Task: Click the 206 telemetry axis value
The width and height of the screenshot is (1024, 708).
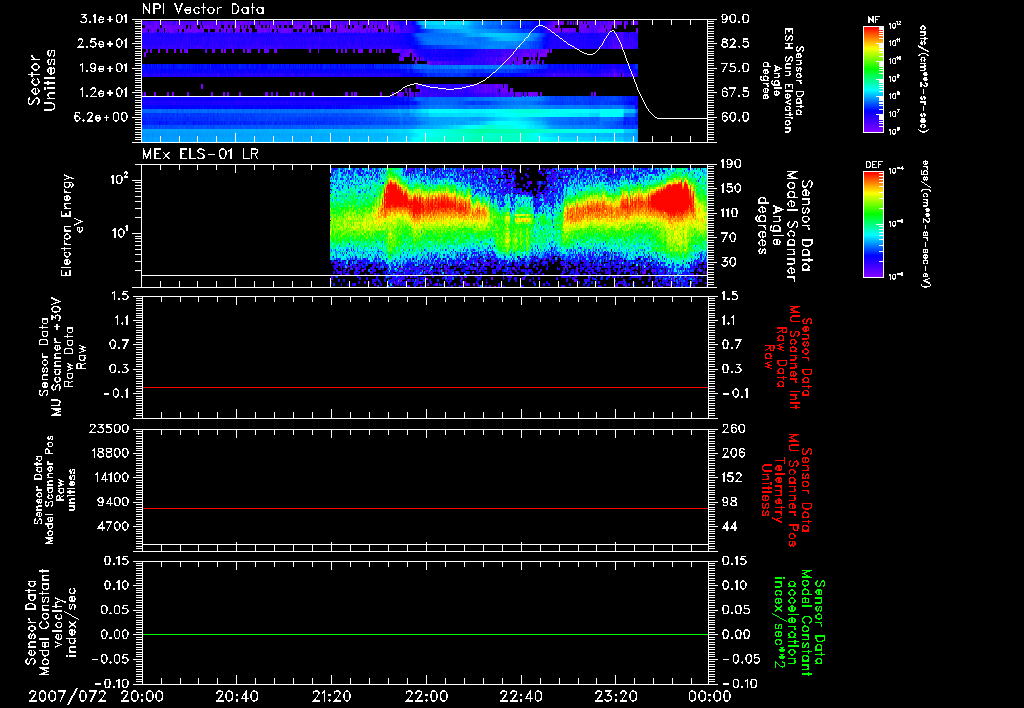Action: 733,453
